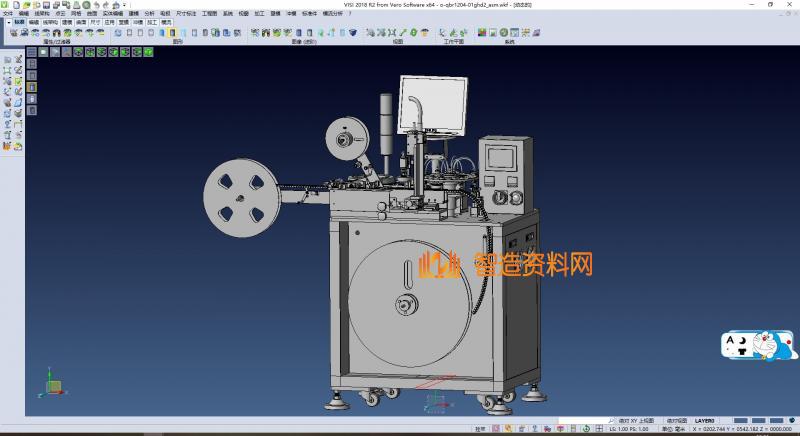This screenshot has width=800, height=436.
Task: Click the yellow icon at the bottom right of the left palette
Action: (x=18, y=147)
